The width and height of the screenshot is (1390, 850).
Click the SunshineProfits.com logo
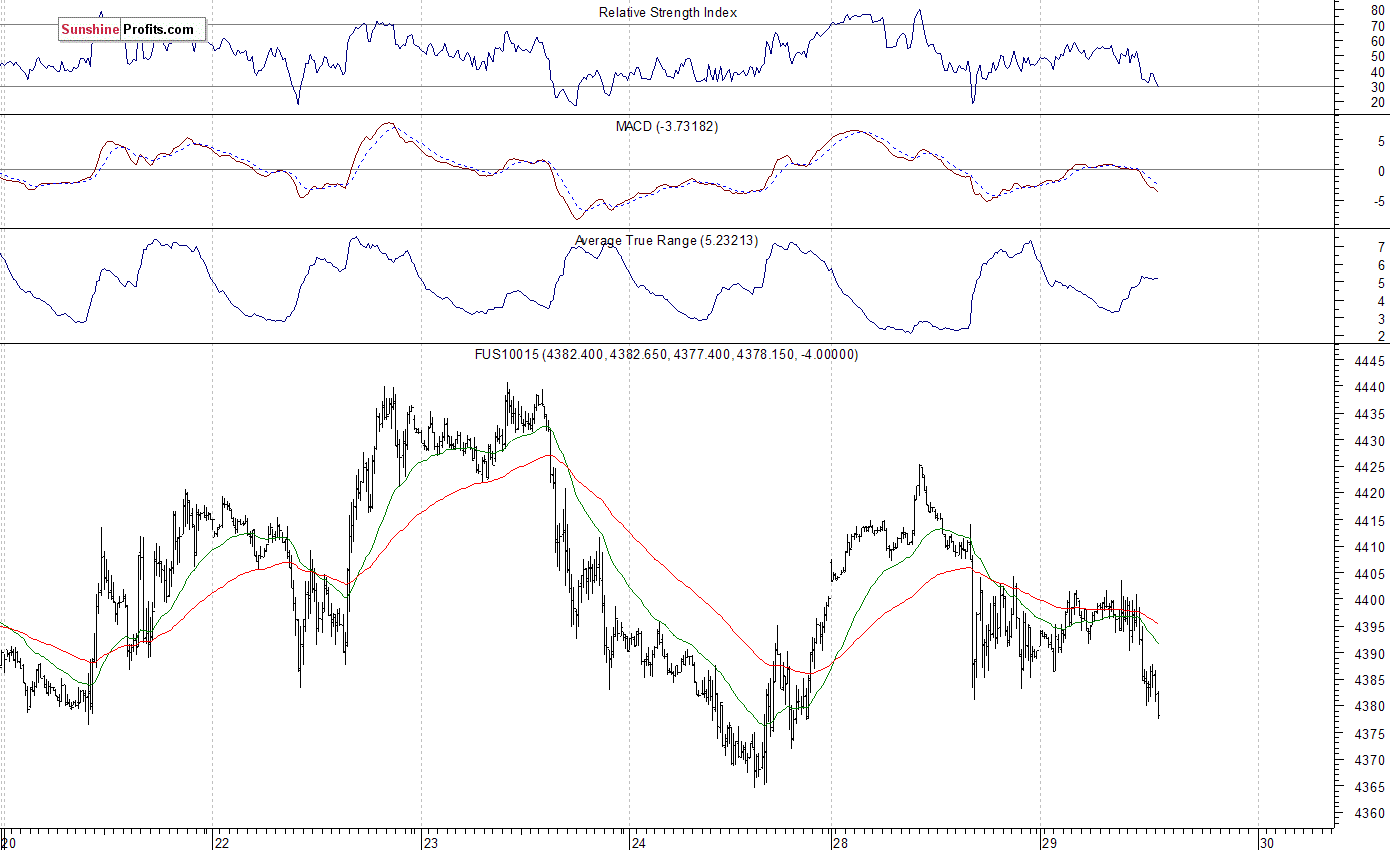coord(131,29)
